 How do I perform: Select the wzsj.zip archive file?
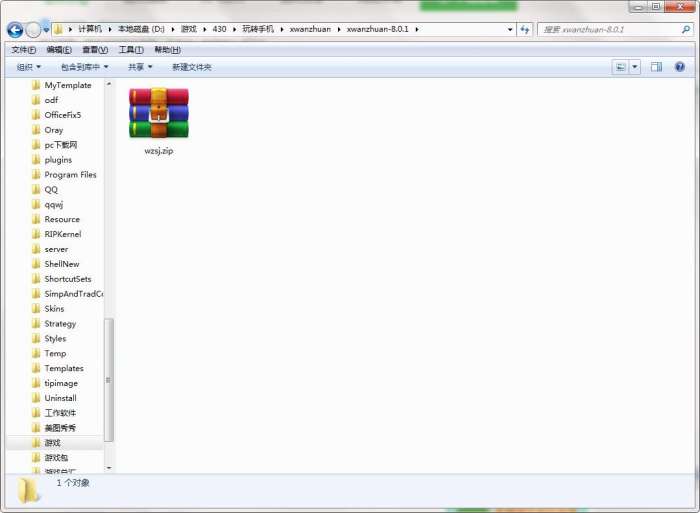point(159,121)
